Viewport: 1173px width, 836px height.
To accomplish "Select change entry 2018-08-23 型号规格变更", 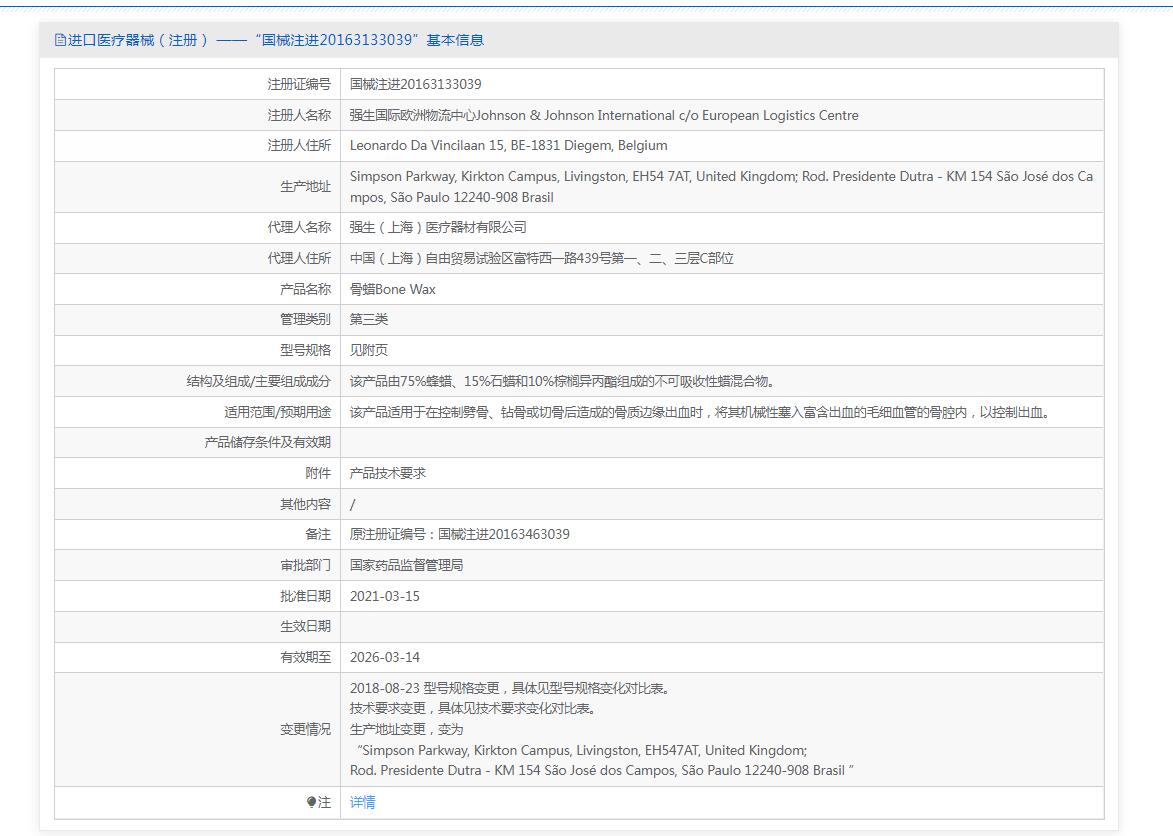I will [x=510, y=688].
